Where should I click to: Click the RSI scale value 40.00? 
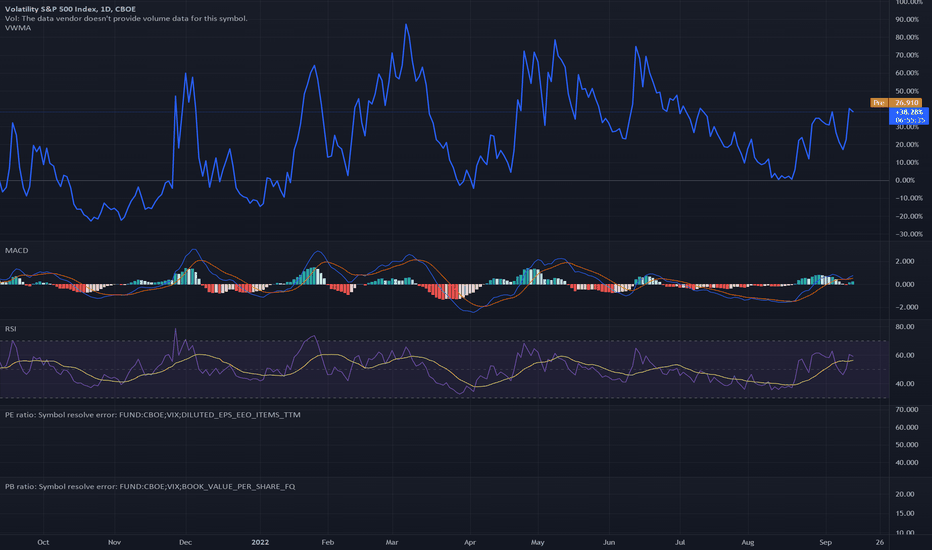click(905, 384)
